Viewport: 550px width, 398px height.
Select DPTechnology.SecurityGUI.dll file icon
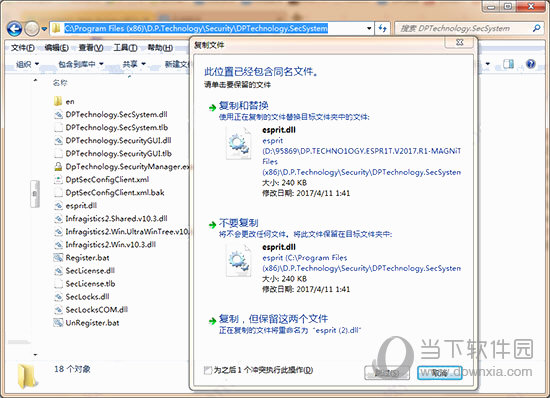click(58, 141)
